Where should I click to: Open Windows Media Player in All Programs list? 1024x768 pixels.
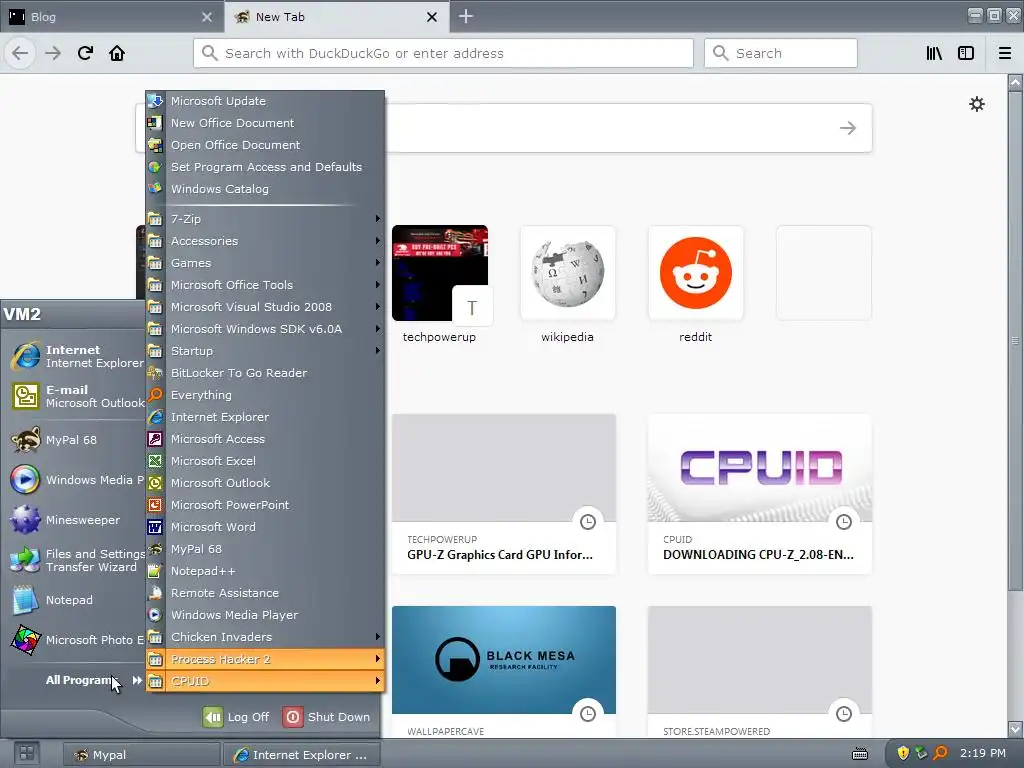[265, 615]
